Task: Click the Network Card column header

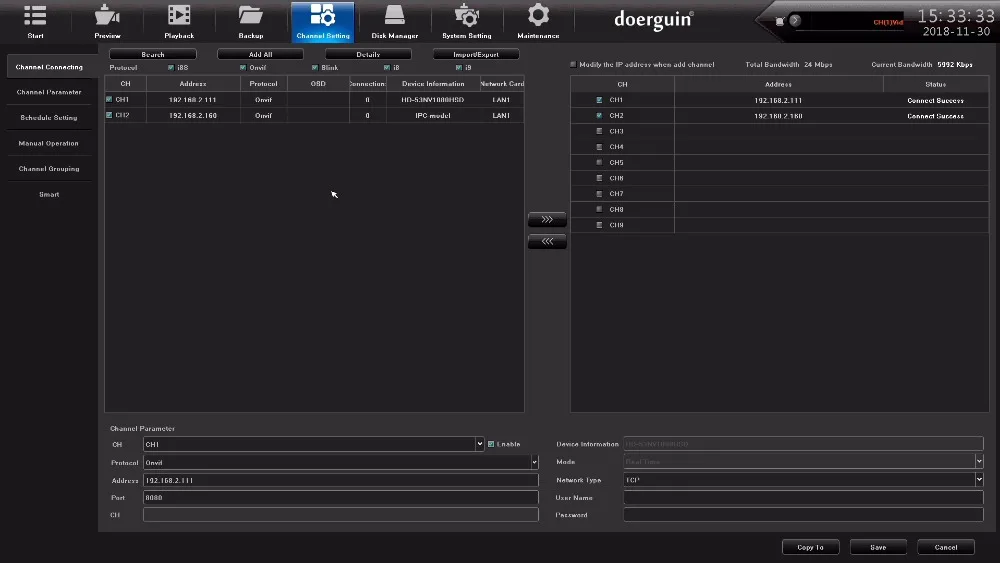Action: (502, 84)
